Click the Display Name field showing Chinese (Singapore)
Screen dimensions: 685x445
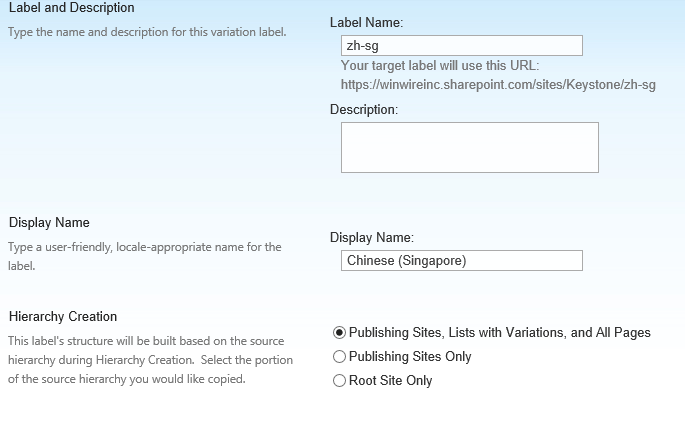462,260
